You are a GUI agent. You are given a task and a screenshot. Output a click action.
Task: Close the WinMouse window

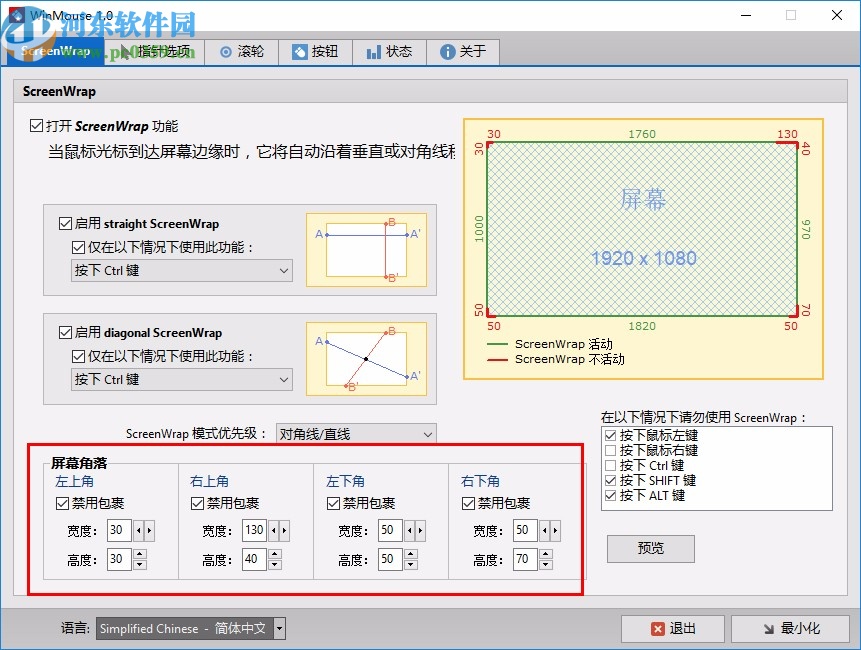point(837,15)
